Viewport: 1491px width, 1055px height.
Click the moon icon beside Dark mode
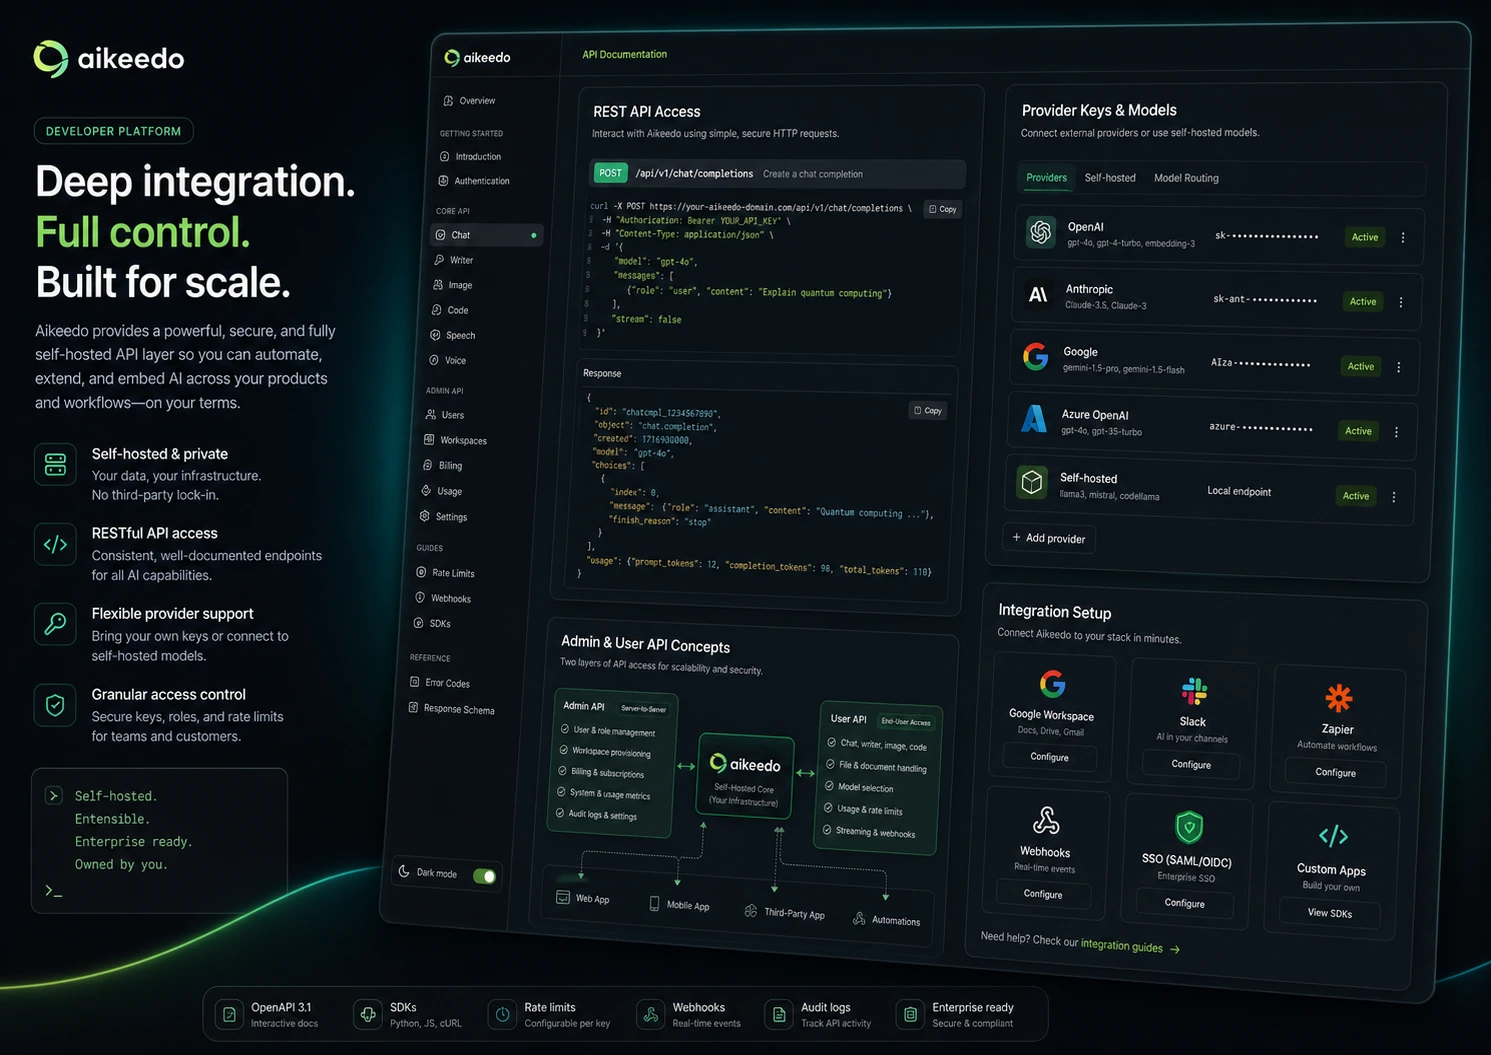404,871
